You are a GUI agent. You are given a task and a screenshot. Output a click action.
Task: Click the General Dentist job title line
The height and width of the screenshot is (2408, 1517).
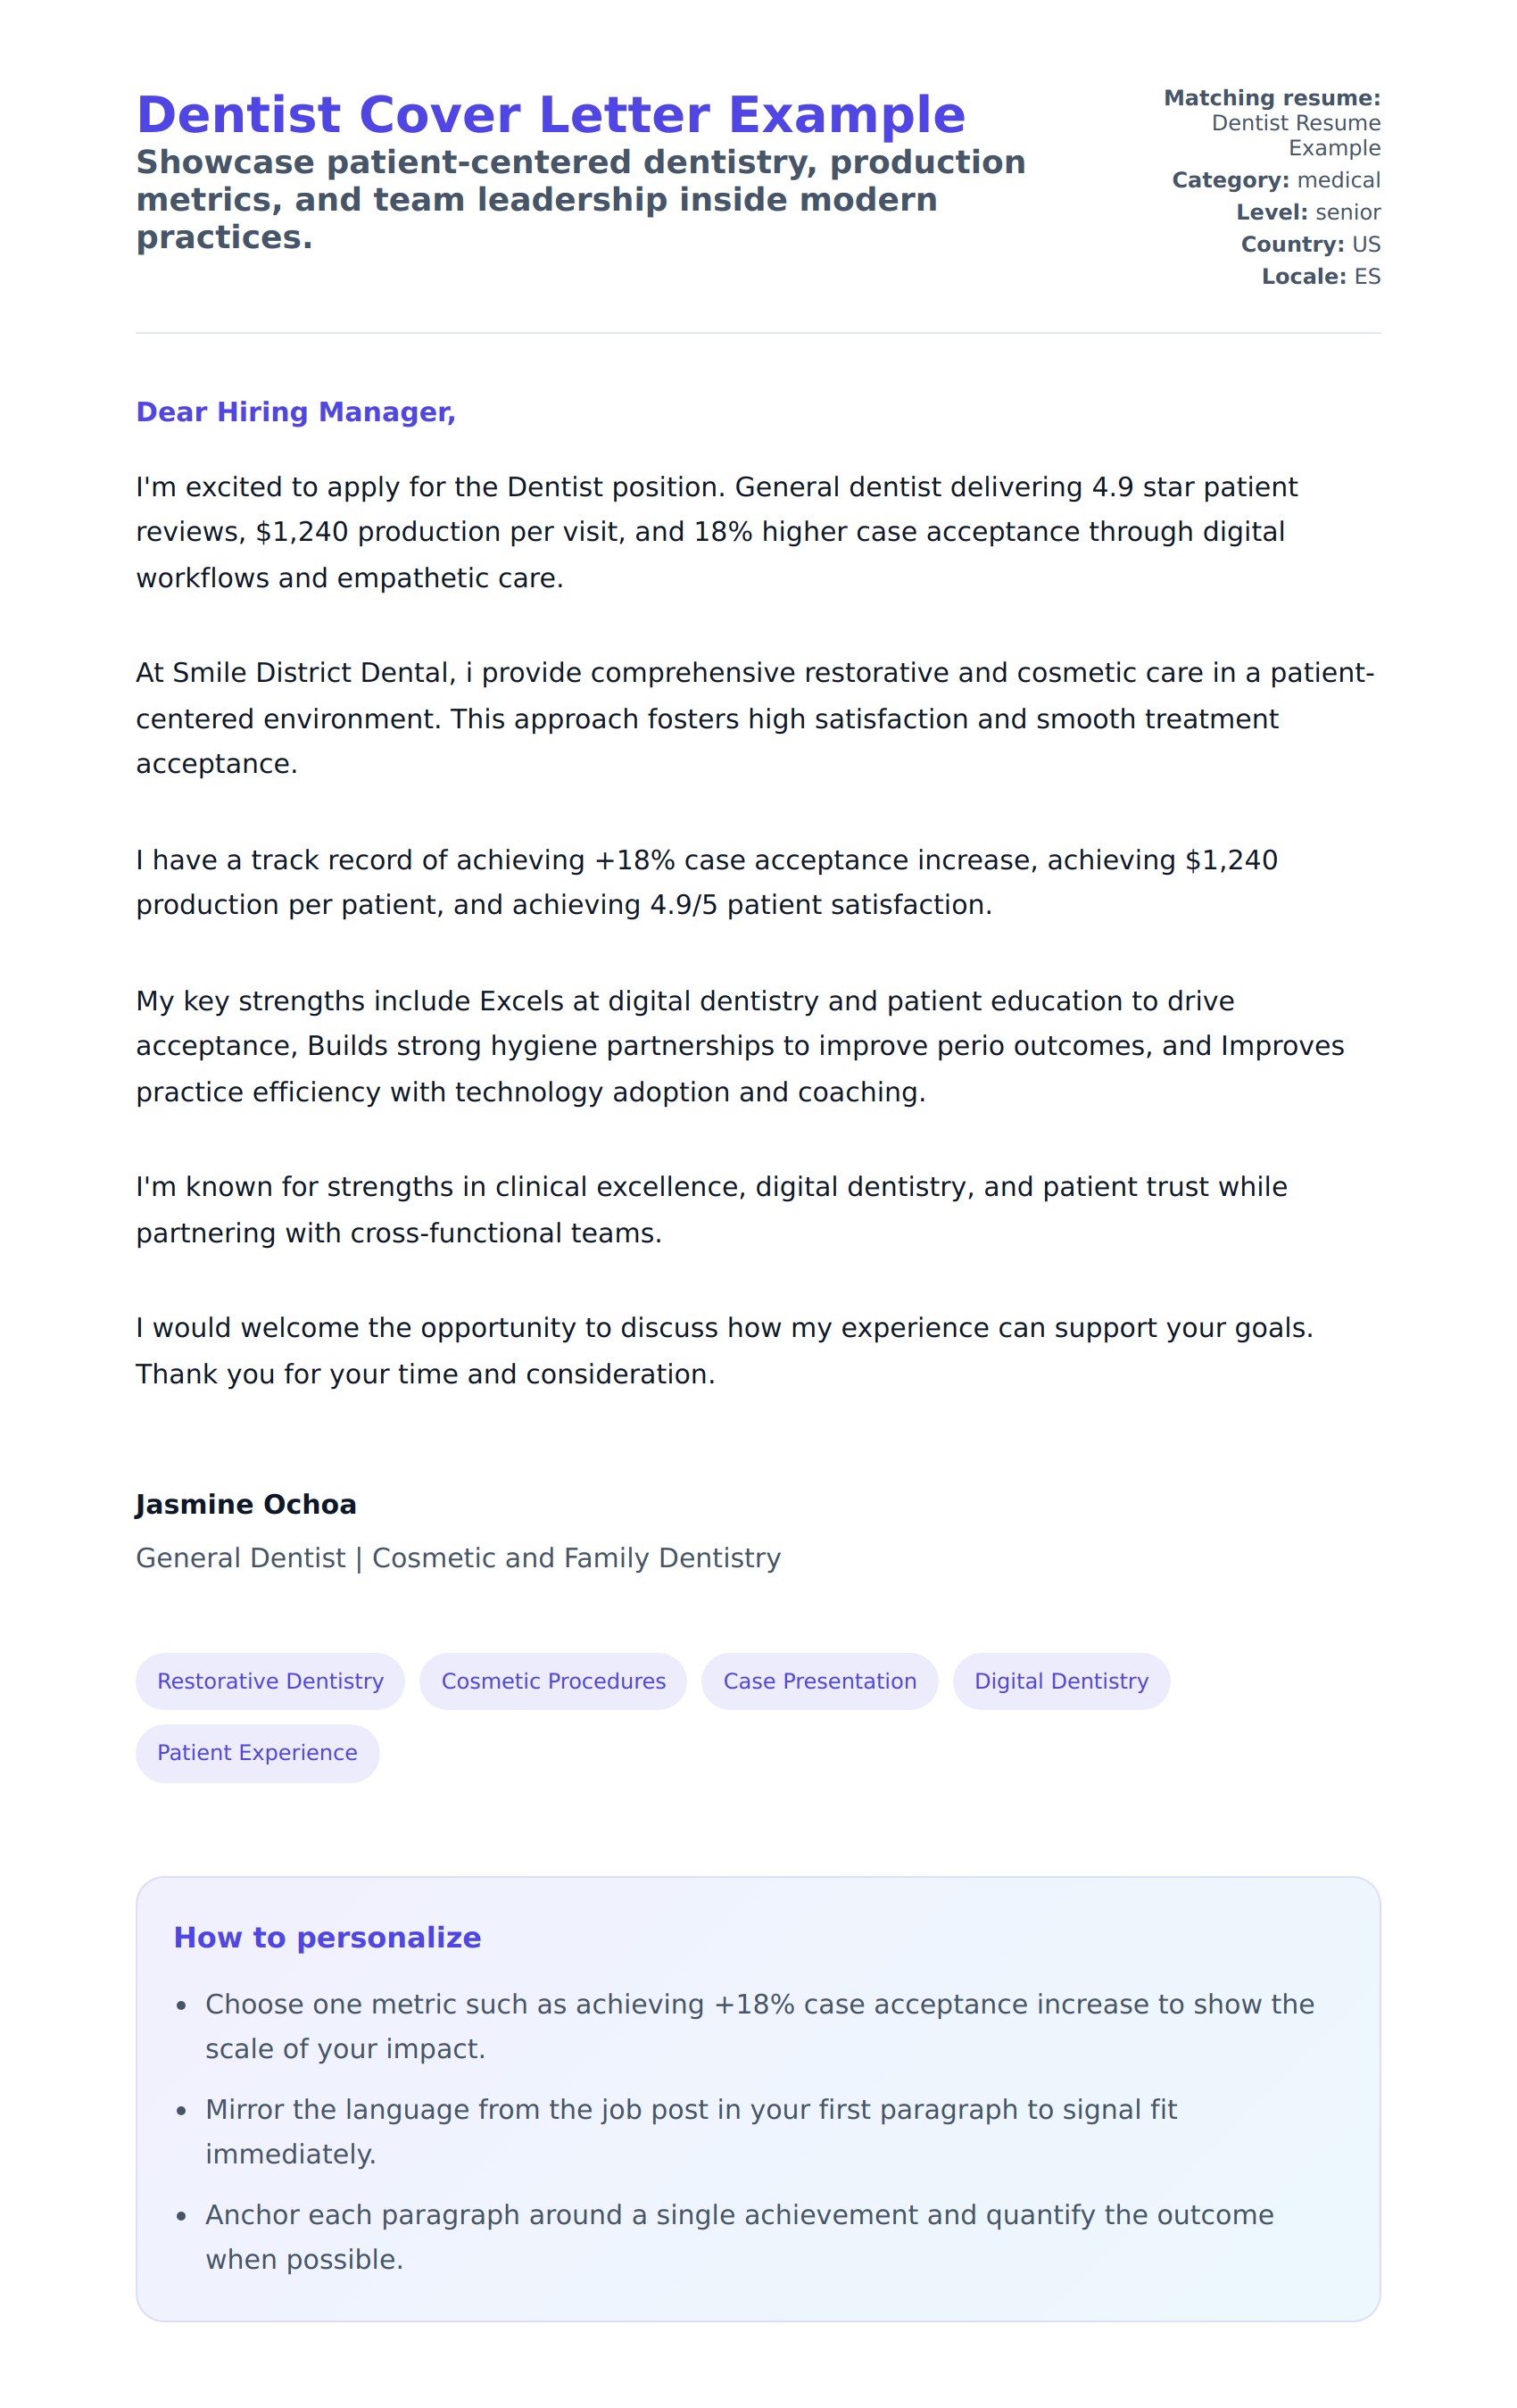(x=458, y=1558)
